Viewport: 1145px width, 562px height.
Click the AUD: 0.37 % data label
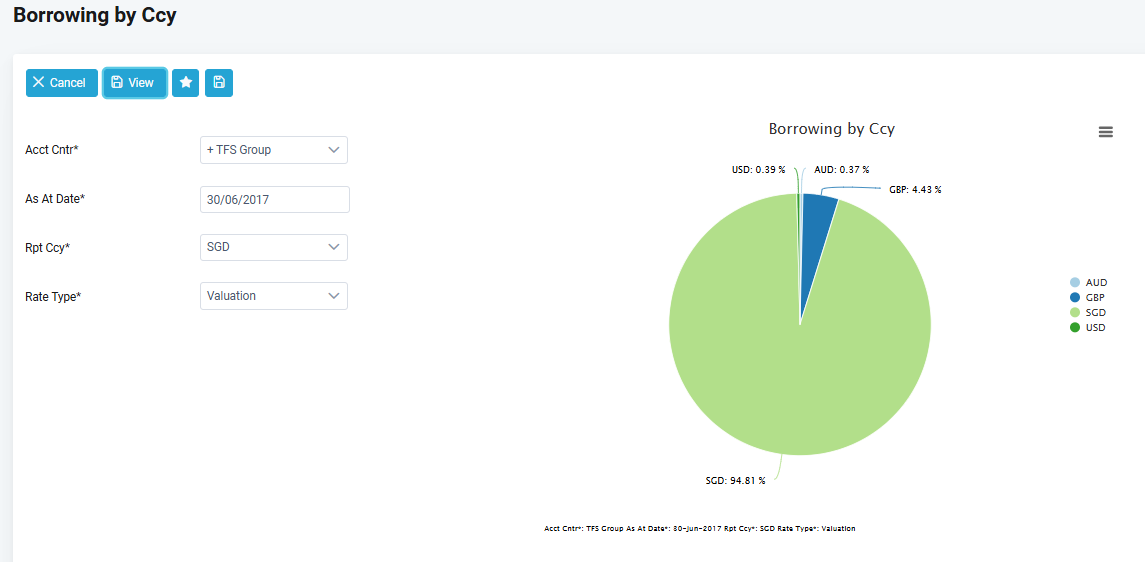tap(841, 170)
